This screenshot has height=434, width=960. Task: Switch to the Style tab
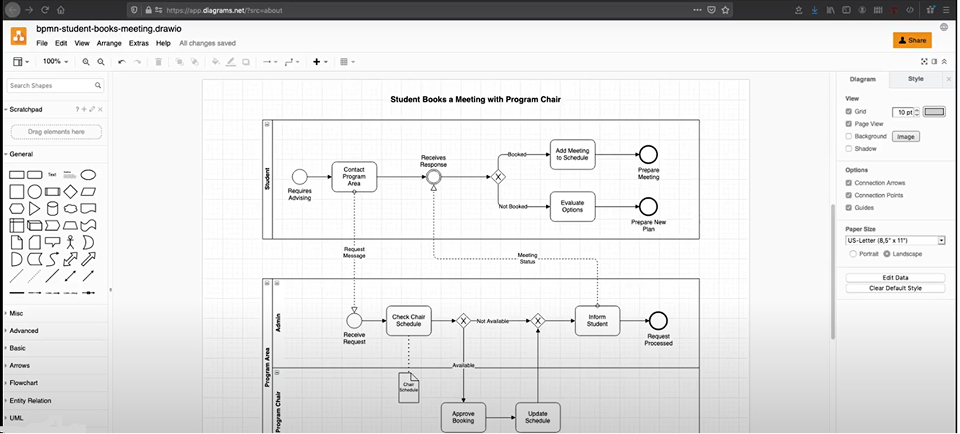pos(915,78)
